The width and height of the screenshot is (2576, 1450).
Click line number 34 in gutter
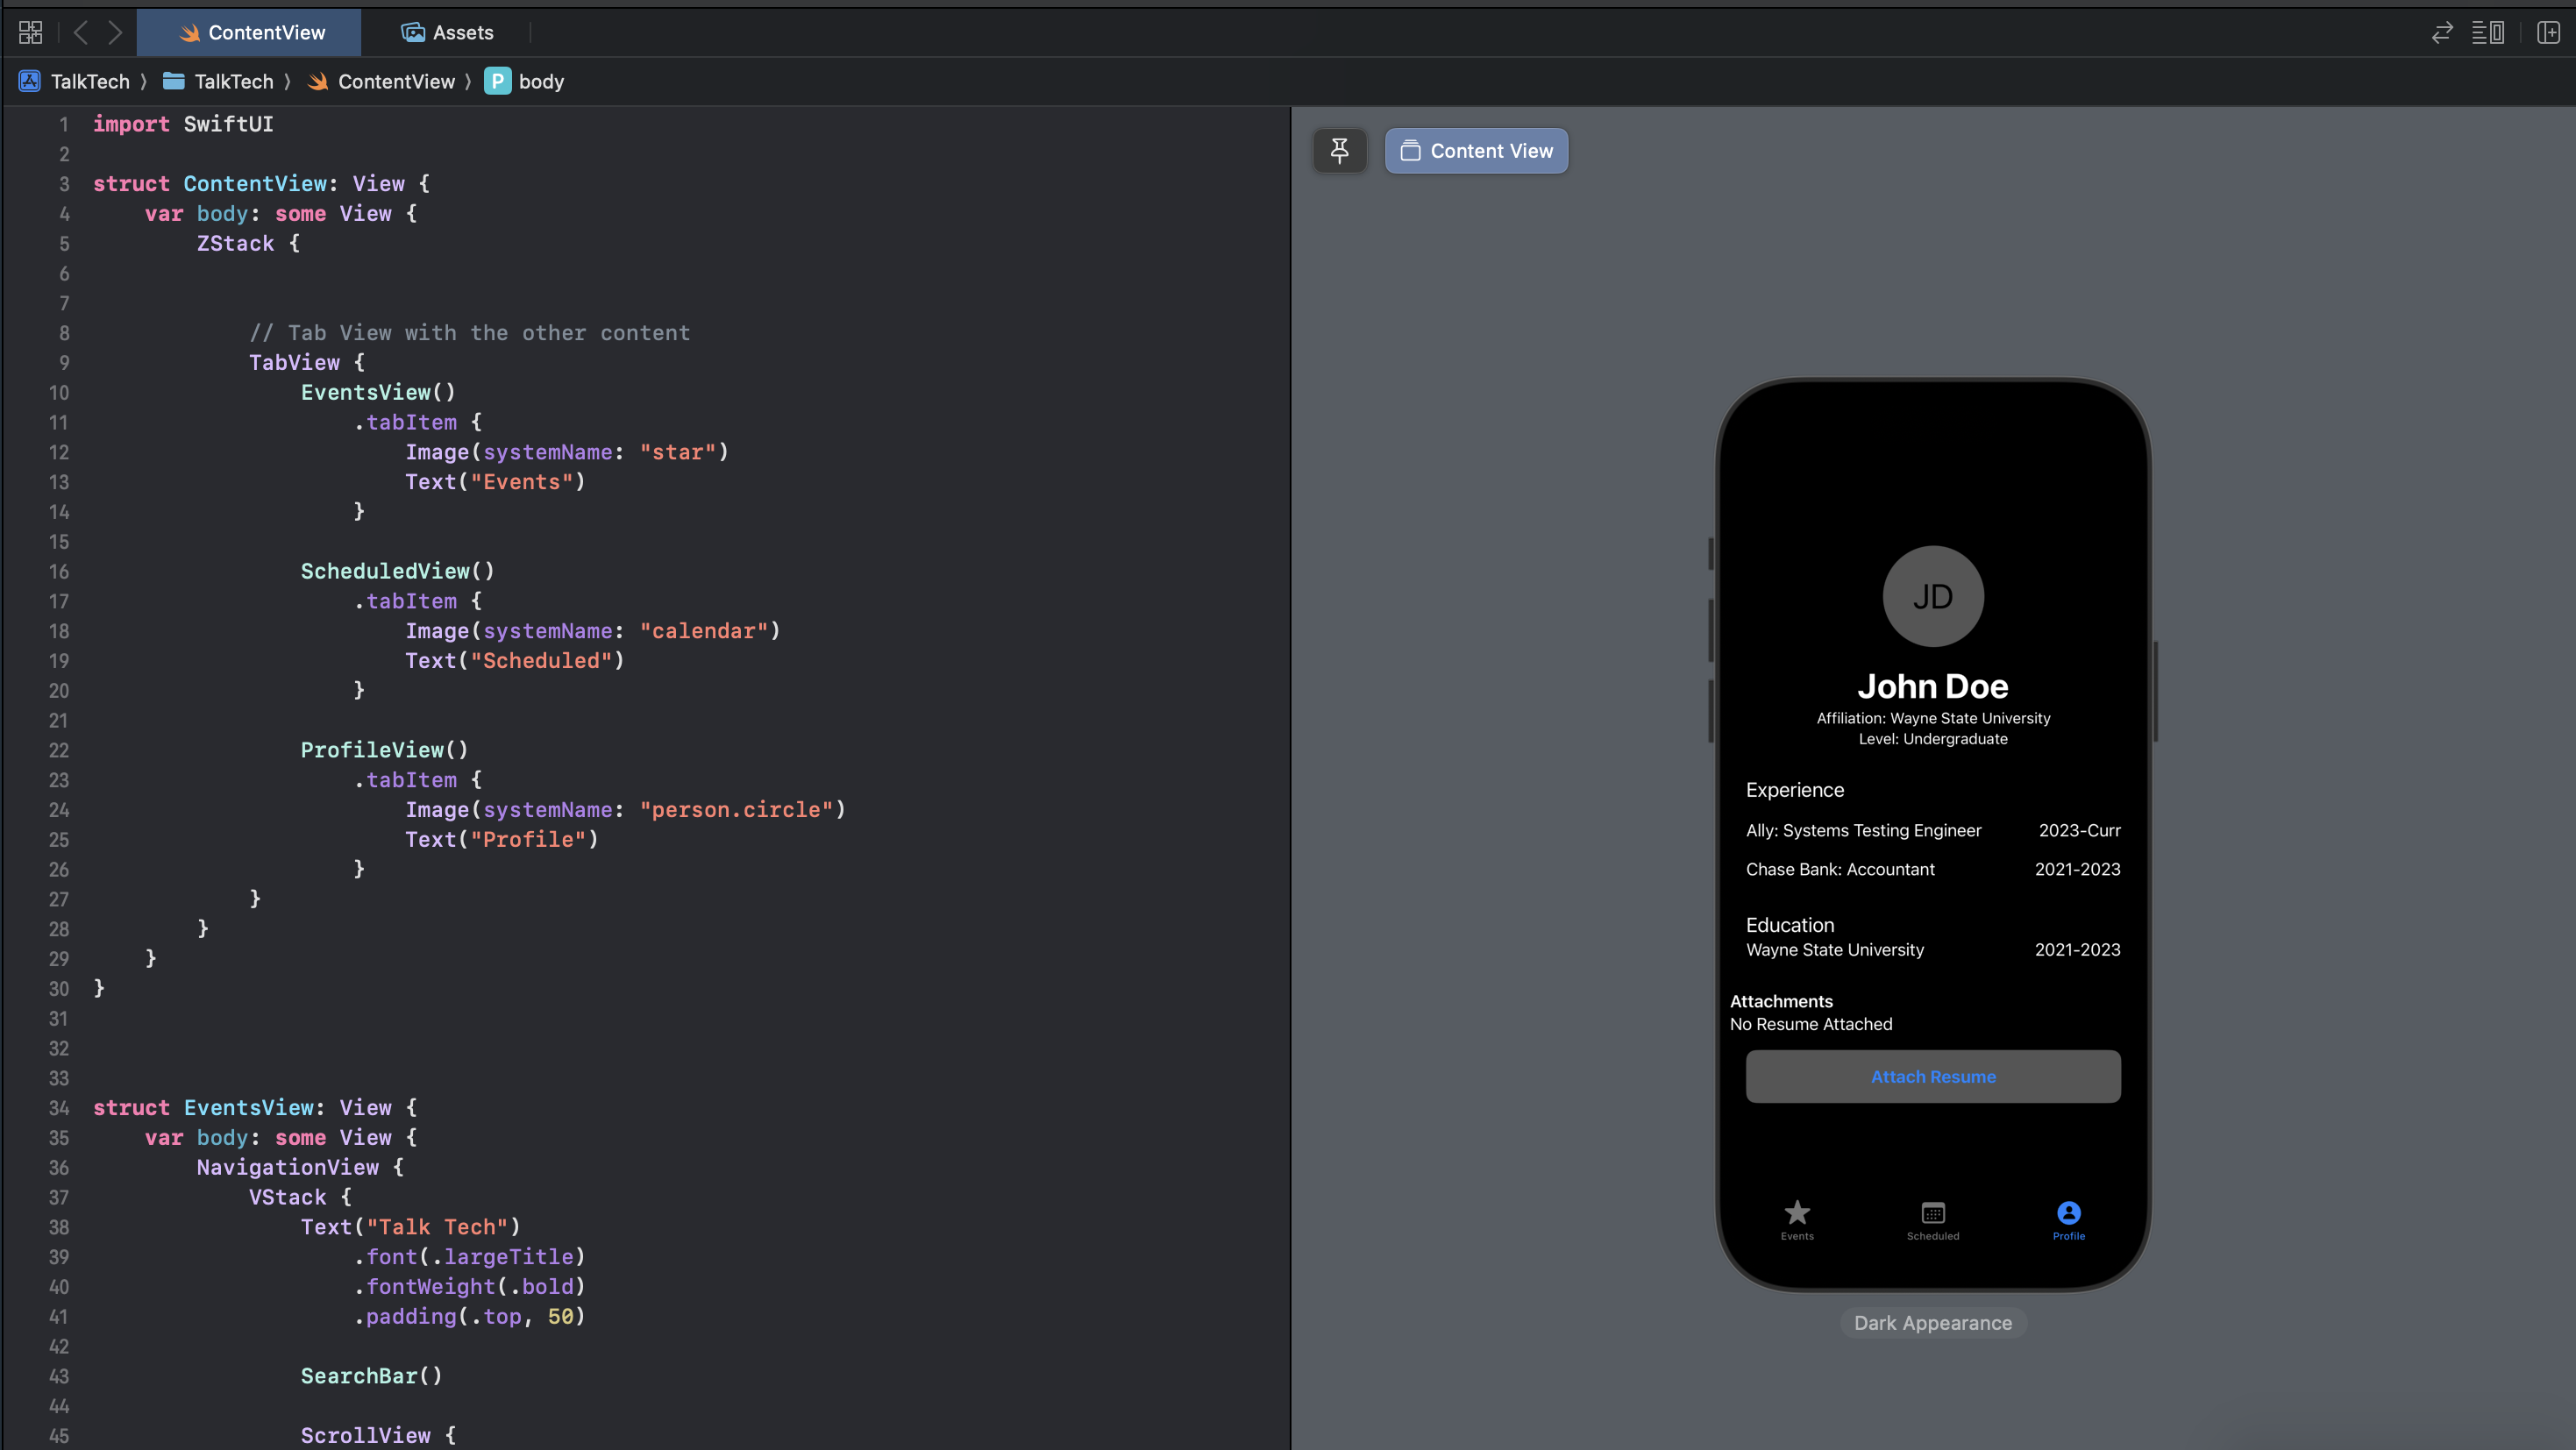[59, 1108]
